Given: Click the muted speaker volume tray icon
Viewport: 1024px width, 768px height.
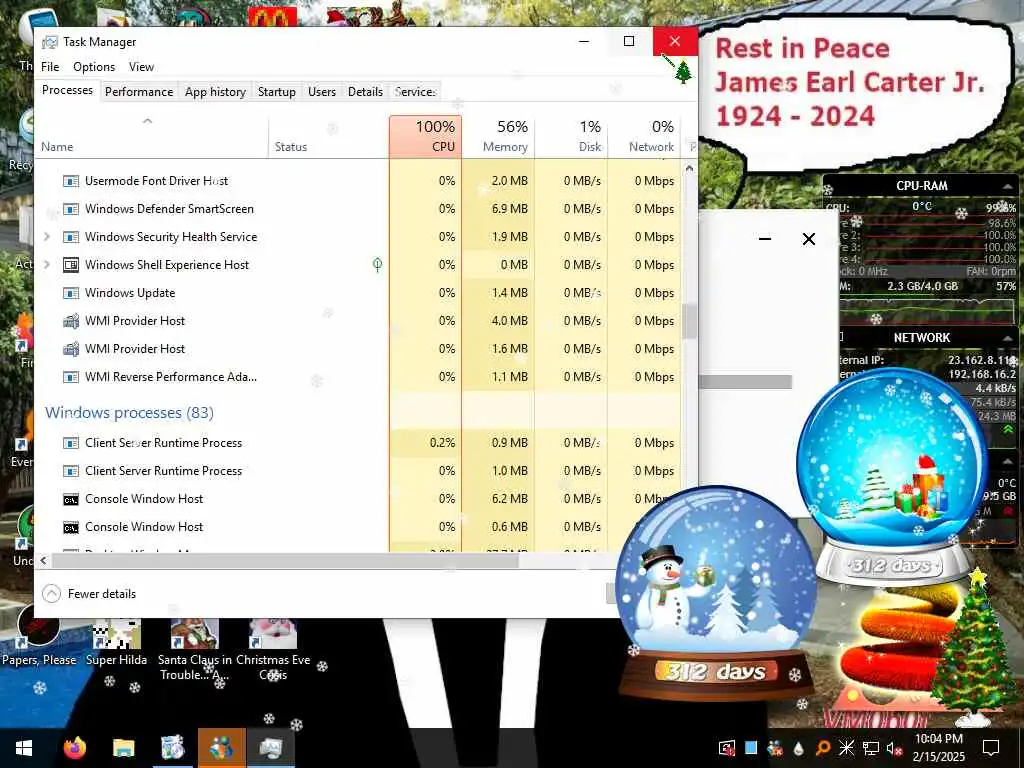Looking at the screenshot, I should click(x=894, y=748).
